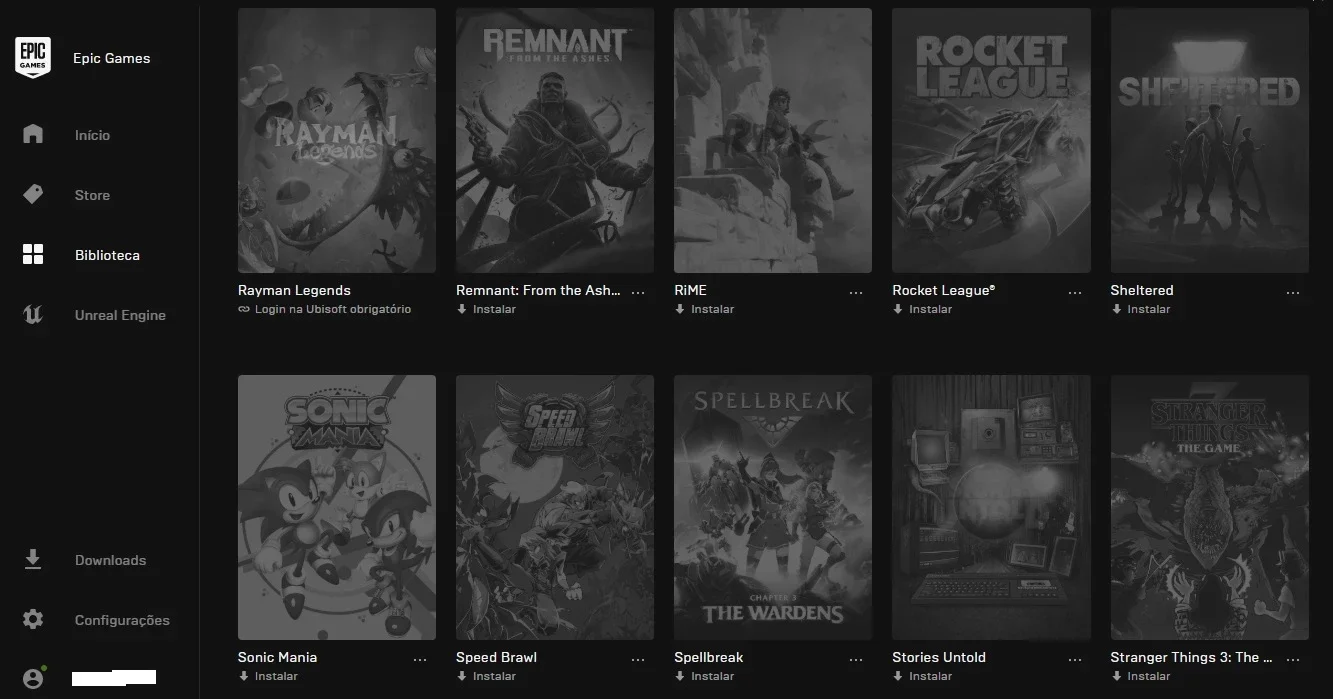Click the Store price tag icon
This screenshot has height=699, width=1333.
coord(33,194)
